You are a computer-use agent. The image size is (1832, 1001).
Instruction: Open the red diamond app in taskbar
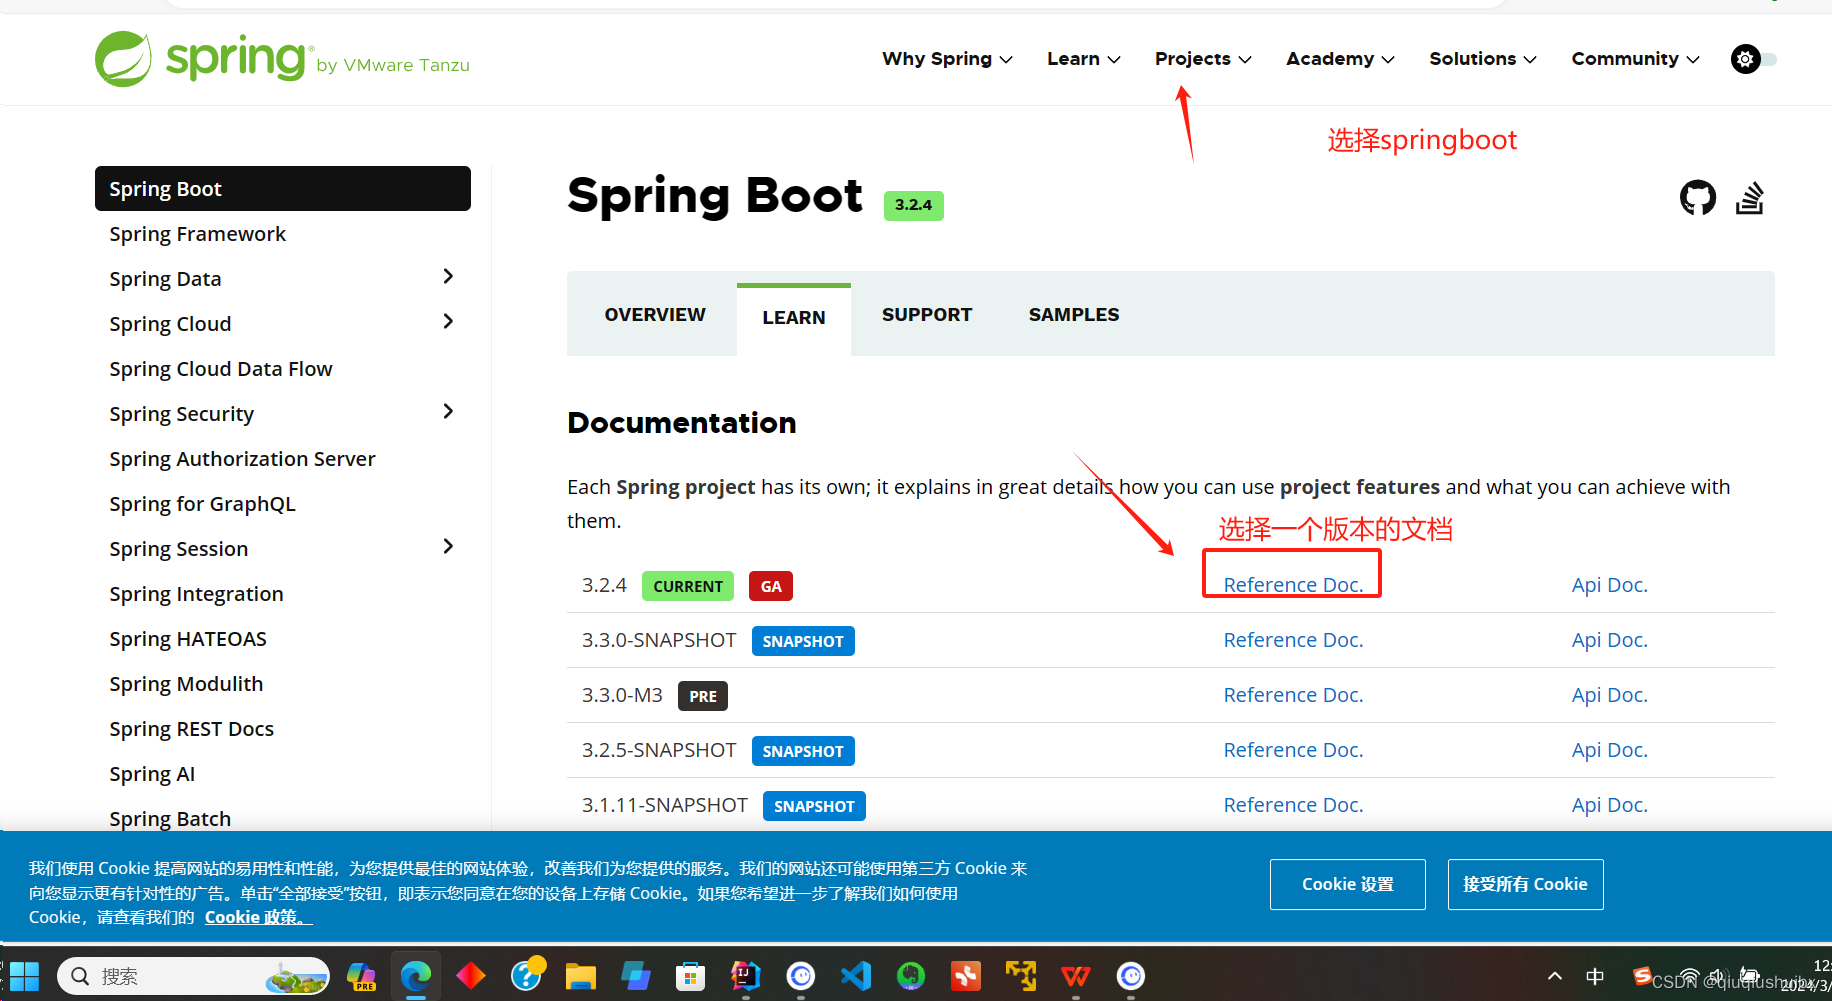click(471, 976)
